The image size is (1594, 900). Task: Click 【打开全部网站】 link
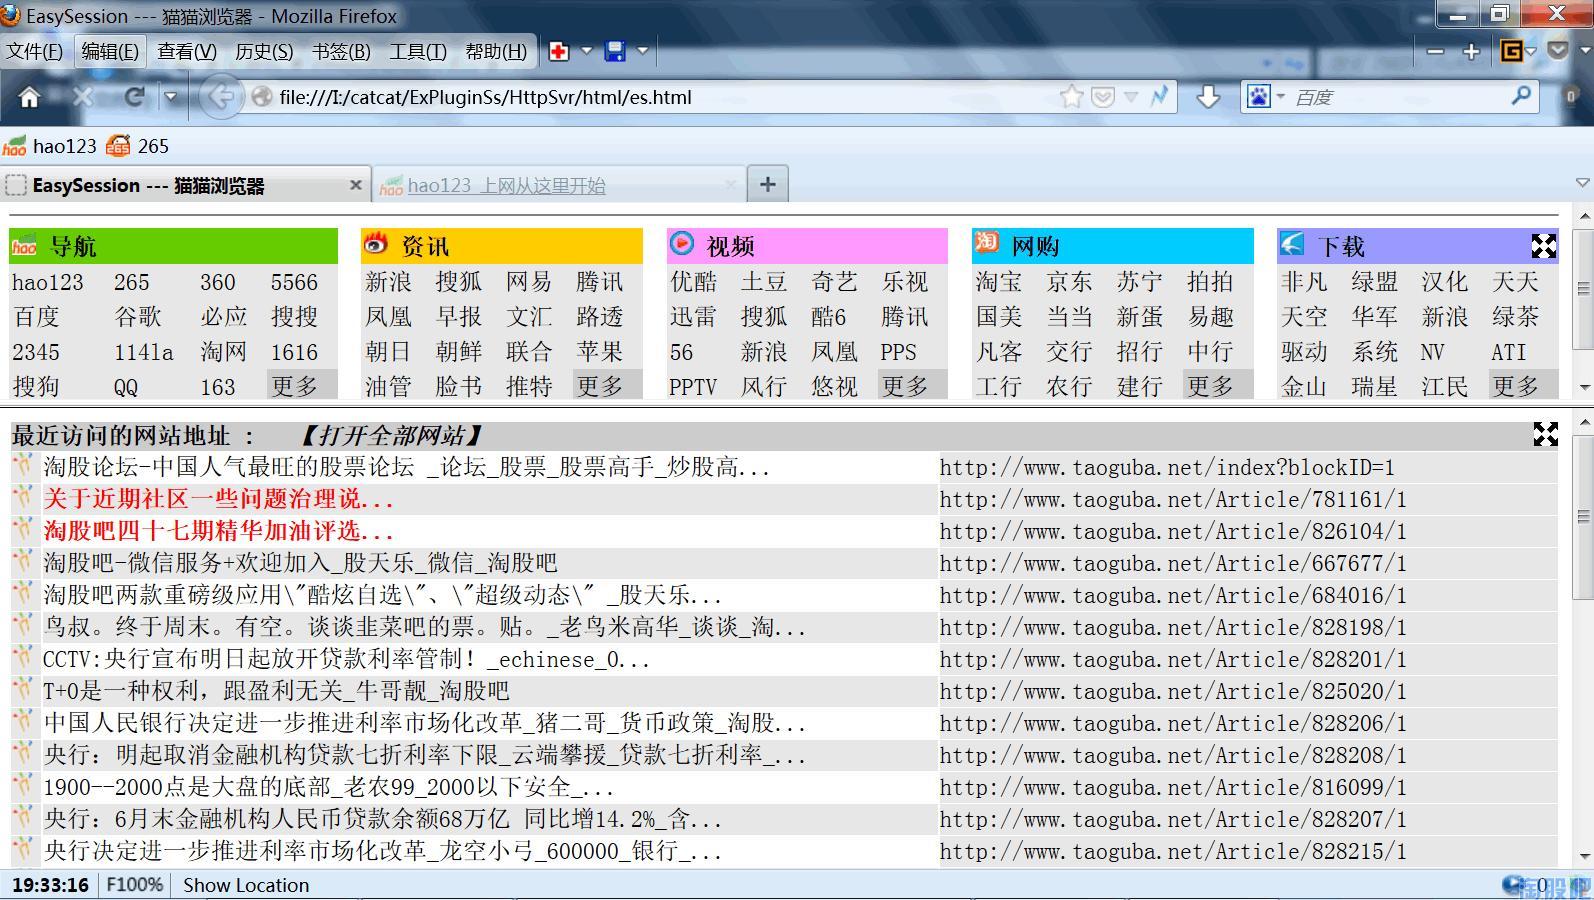coord(391,436)
